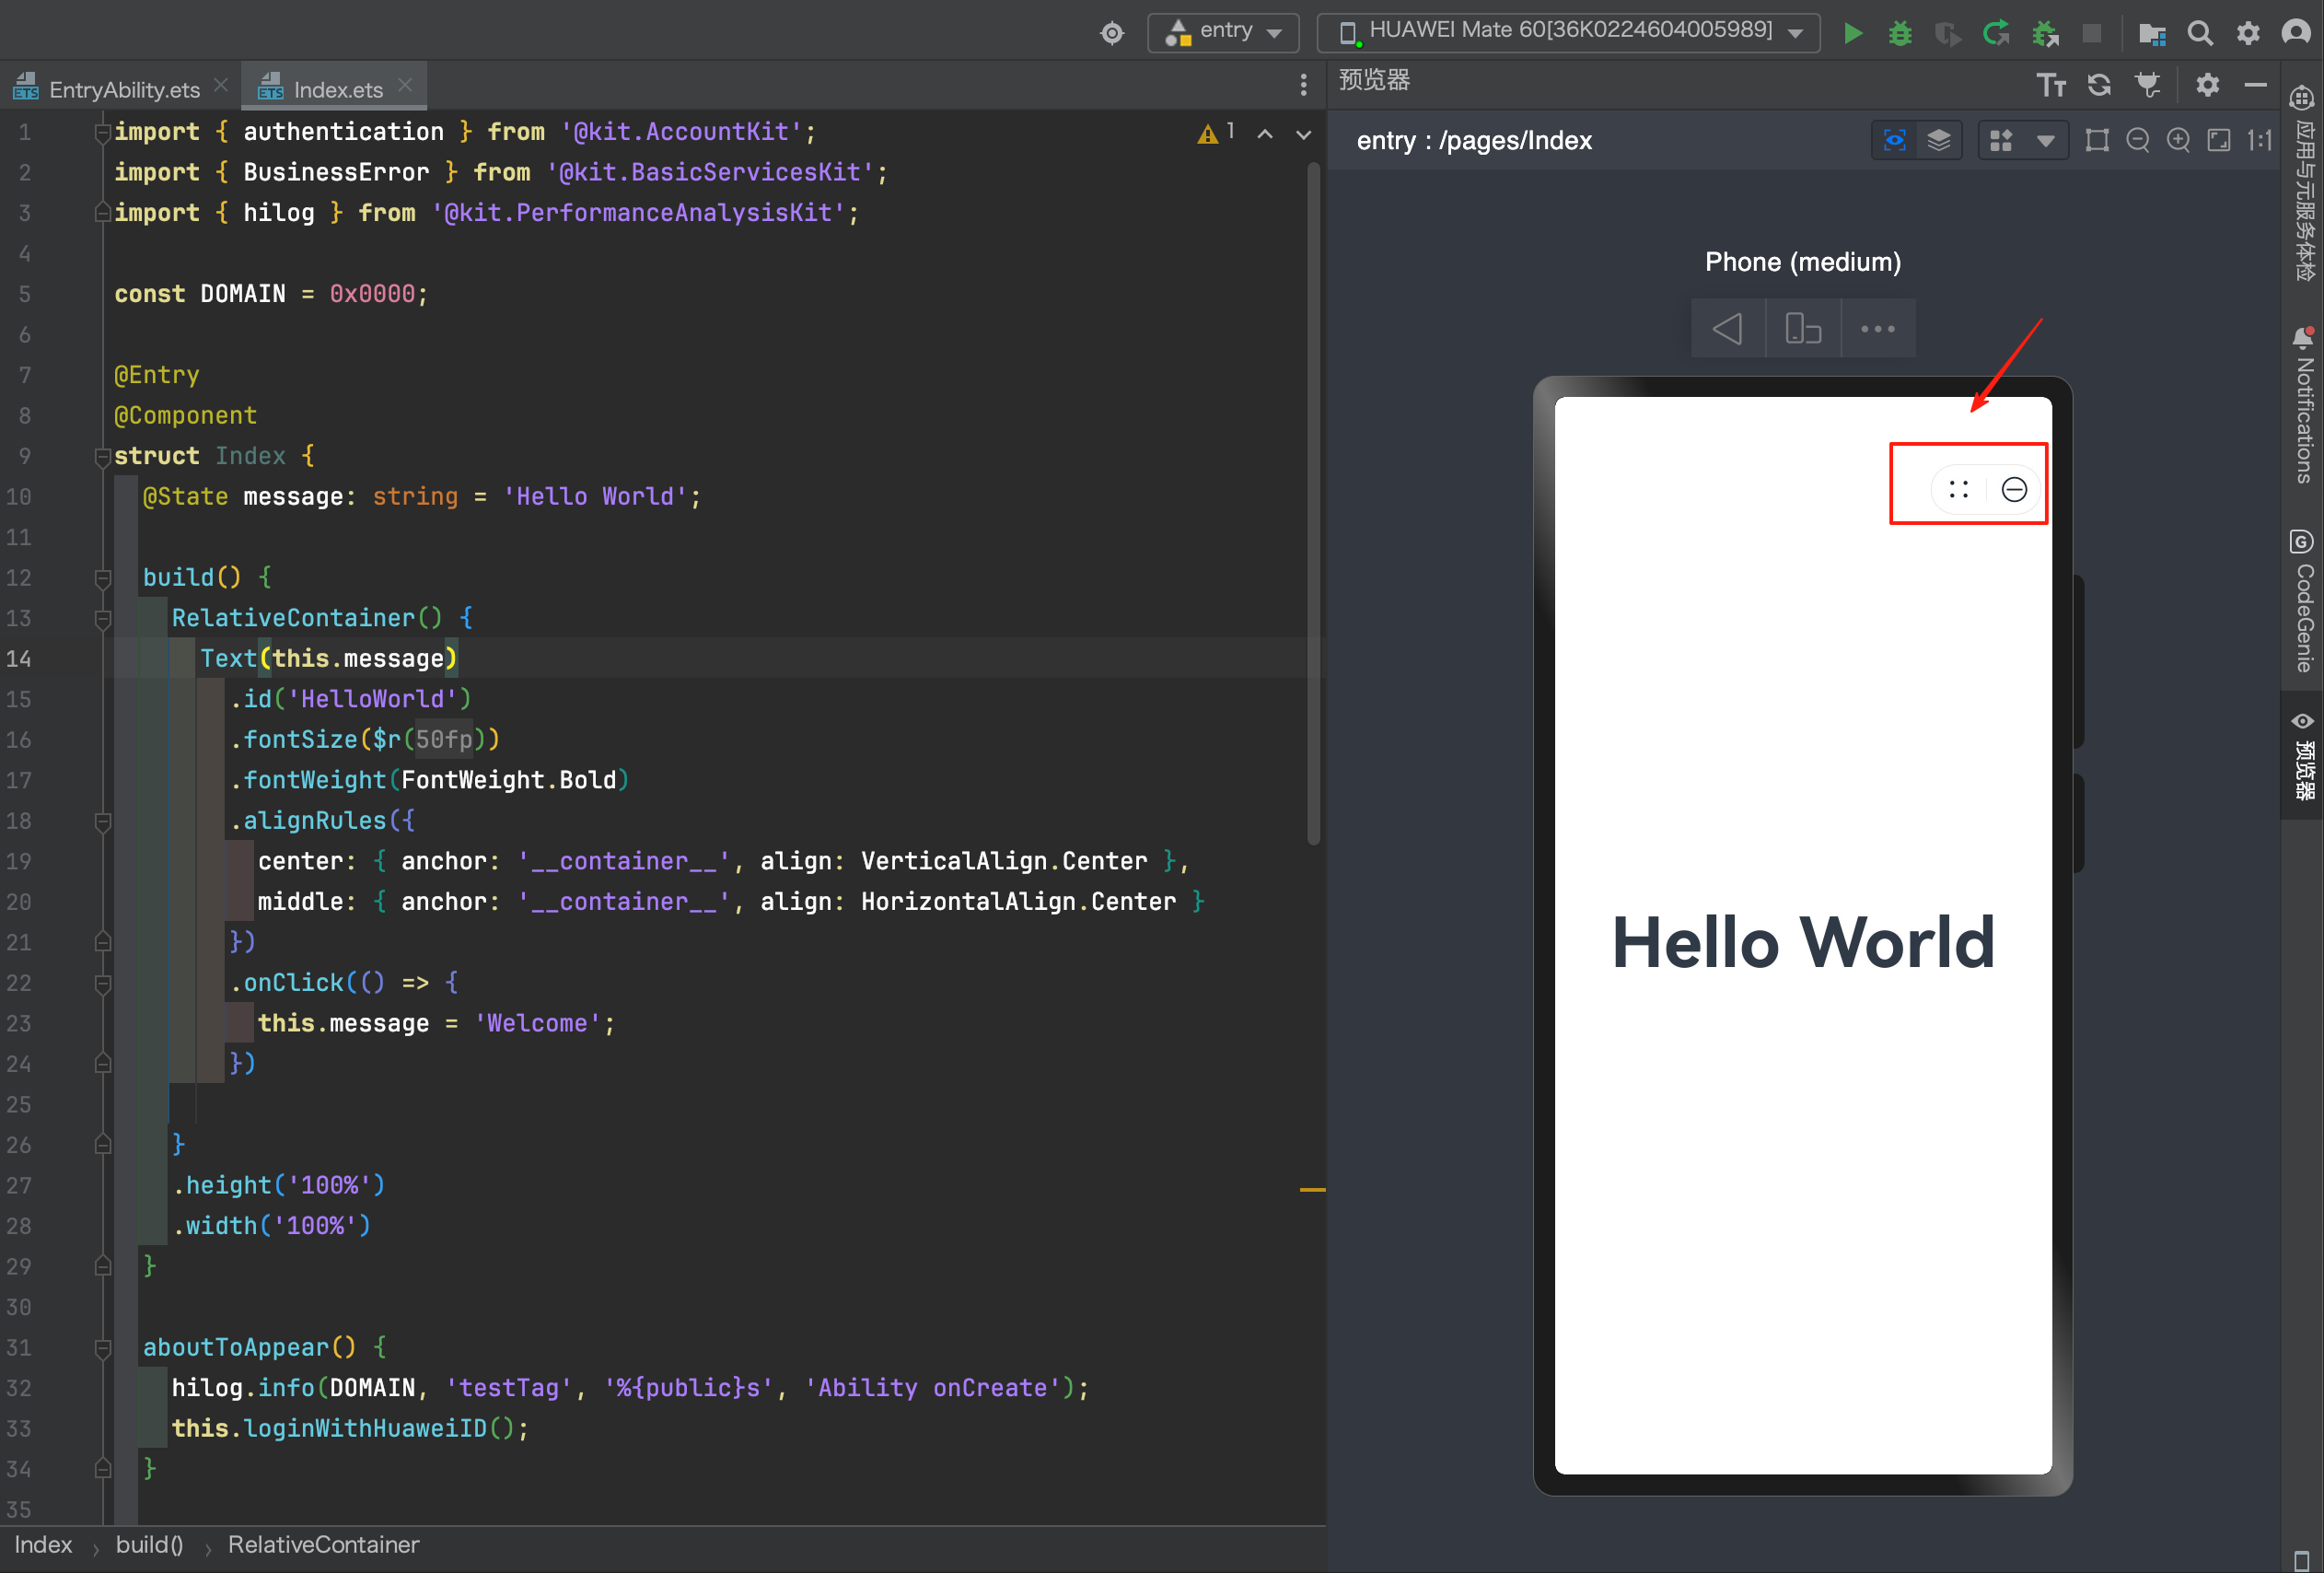
Task: Click the warning count indicator
Action: [x=1217, y=132]
